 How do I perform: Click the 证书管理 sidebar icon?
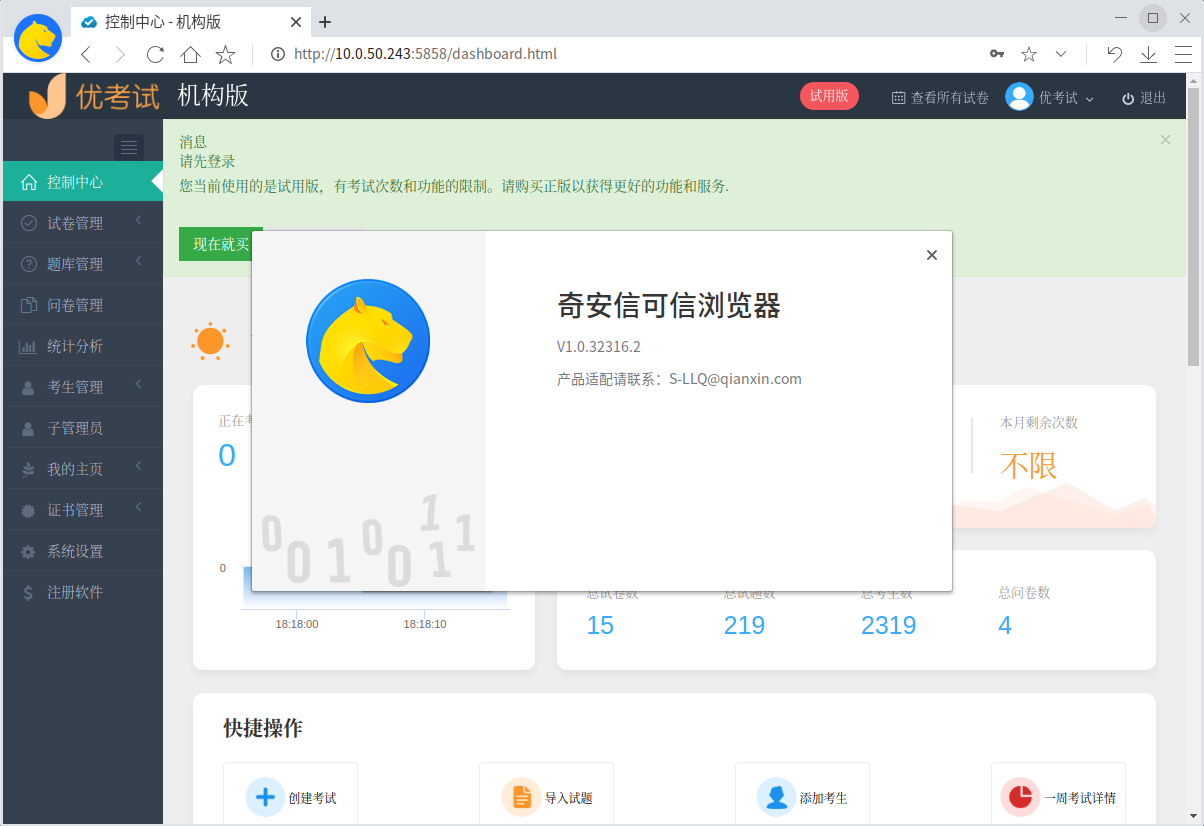tap(29, 509)
